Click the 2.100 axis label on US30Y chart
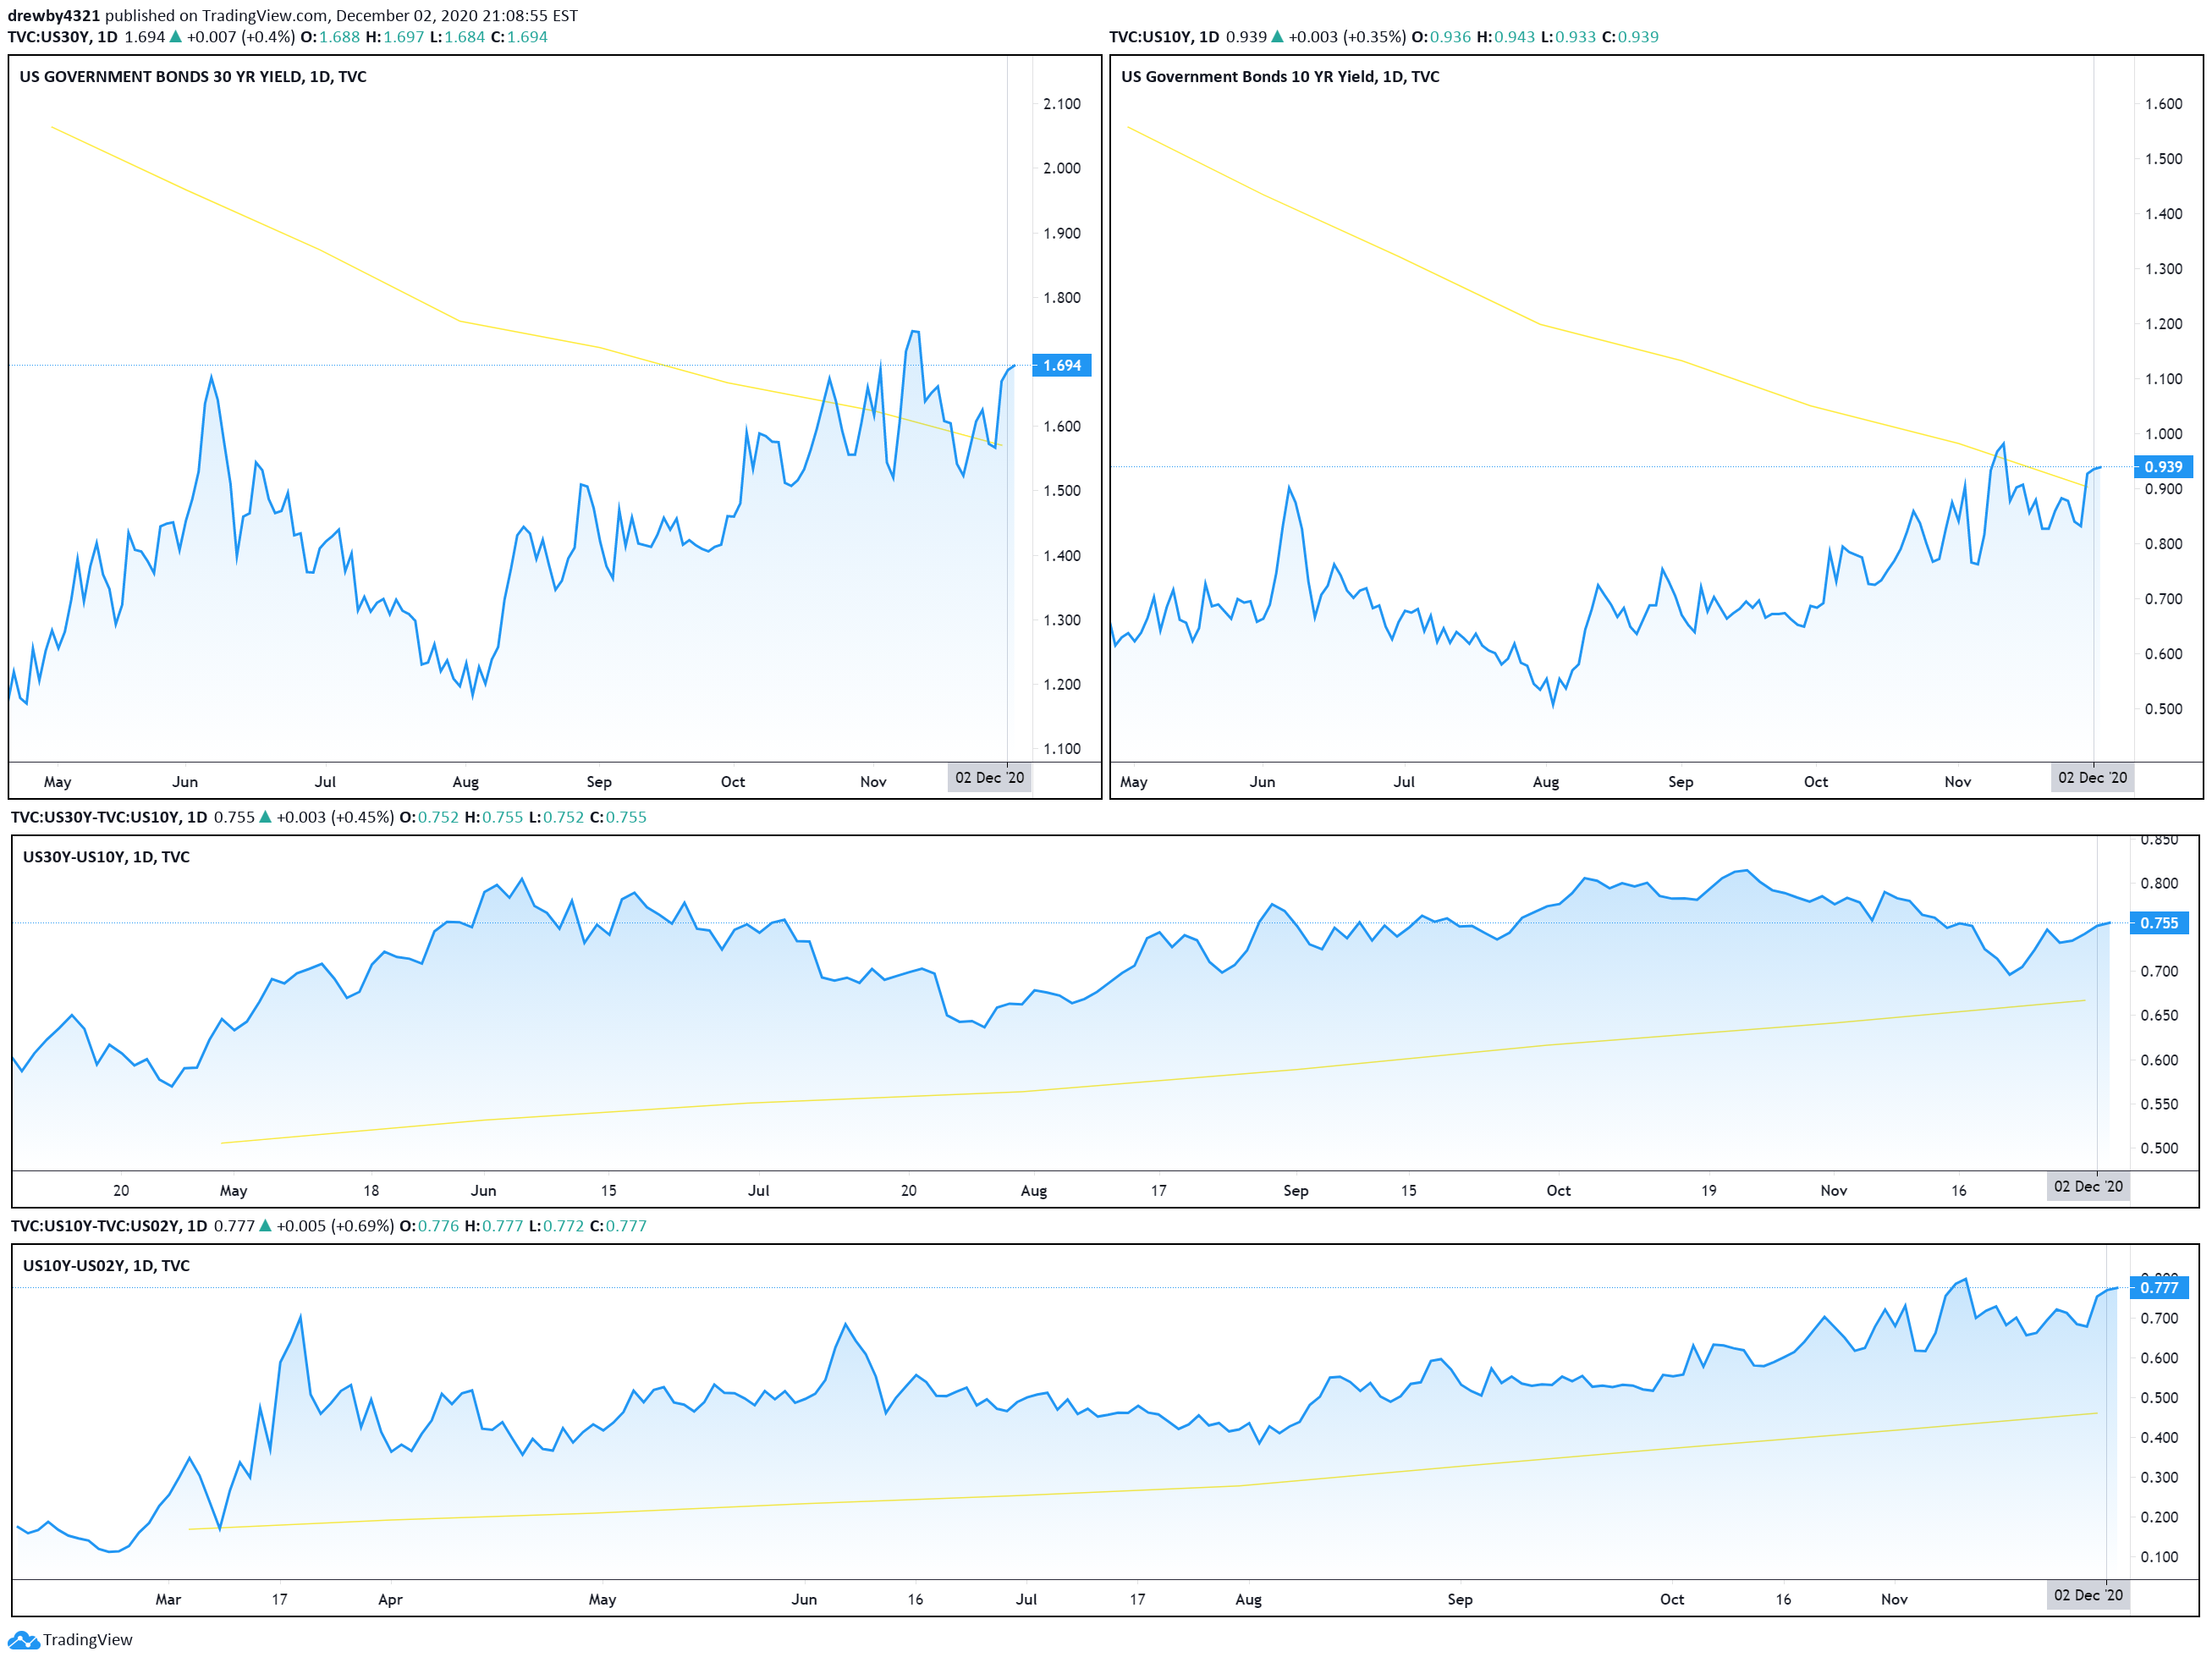Image resolution: width=2212 pixels, height=1663 pixels. pos(1062,104)
